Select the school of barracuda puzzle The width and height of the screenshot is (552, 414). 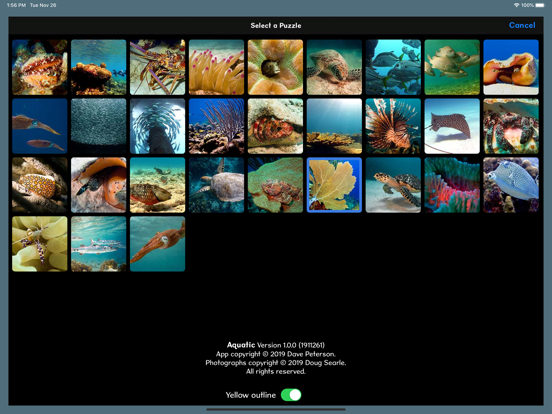click(99, 244)
